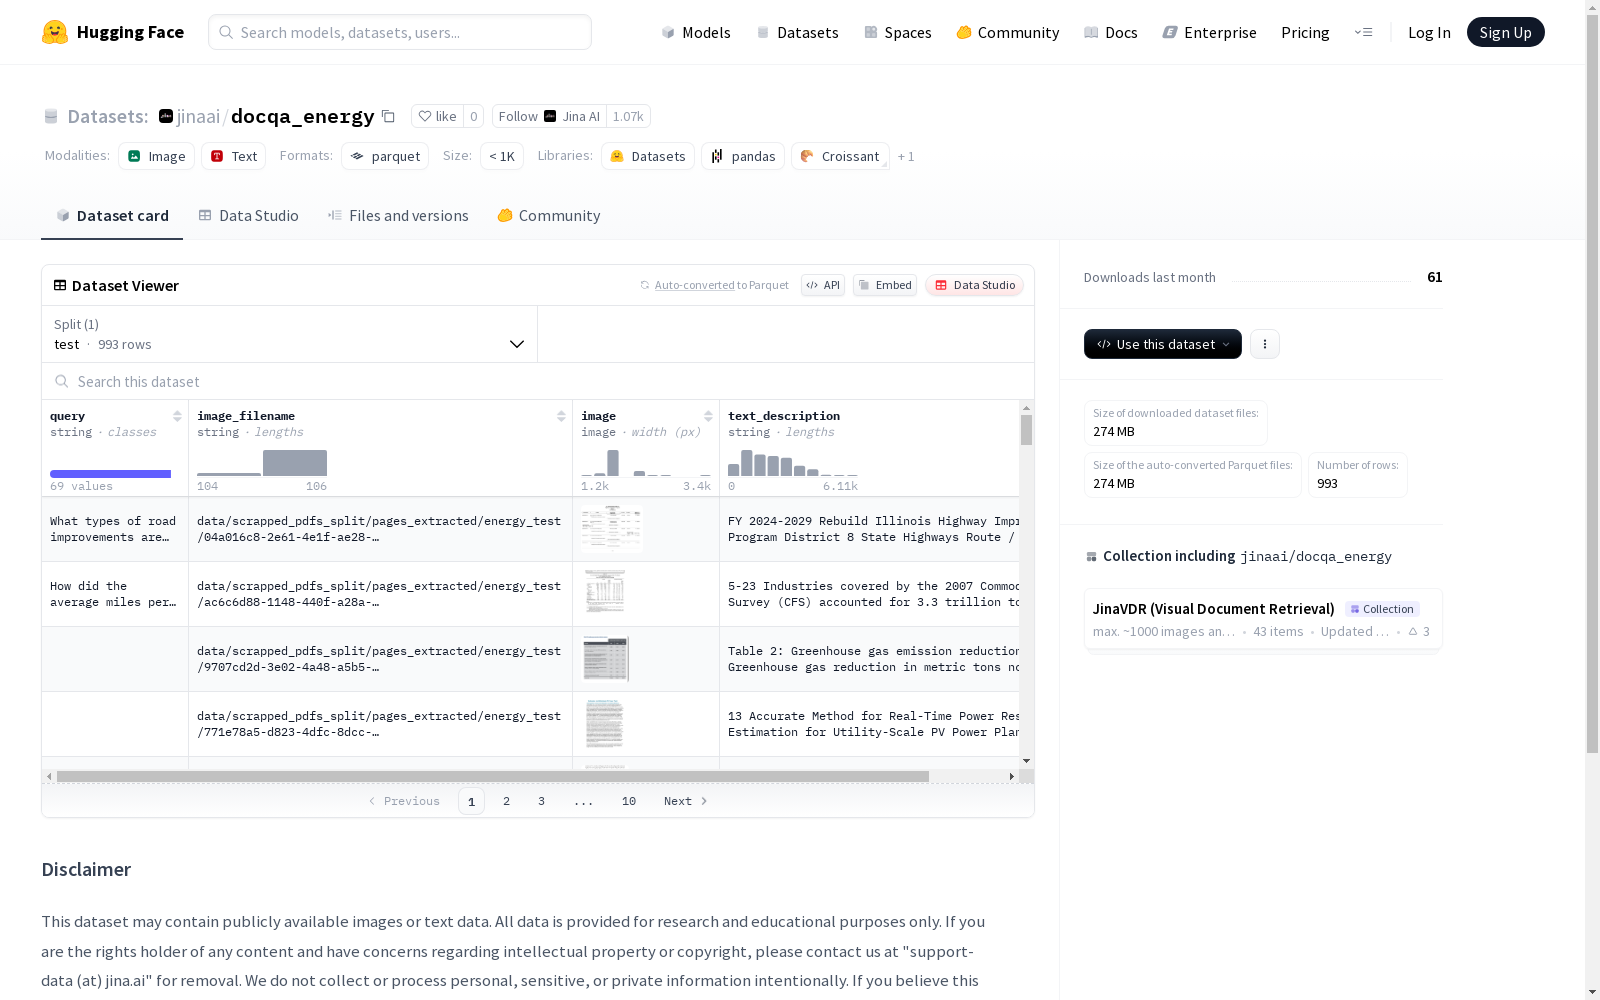This screenshot has width=1600, height=1000.
Task: Click the Previous page button
Action: tap(404, 801)
